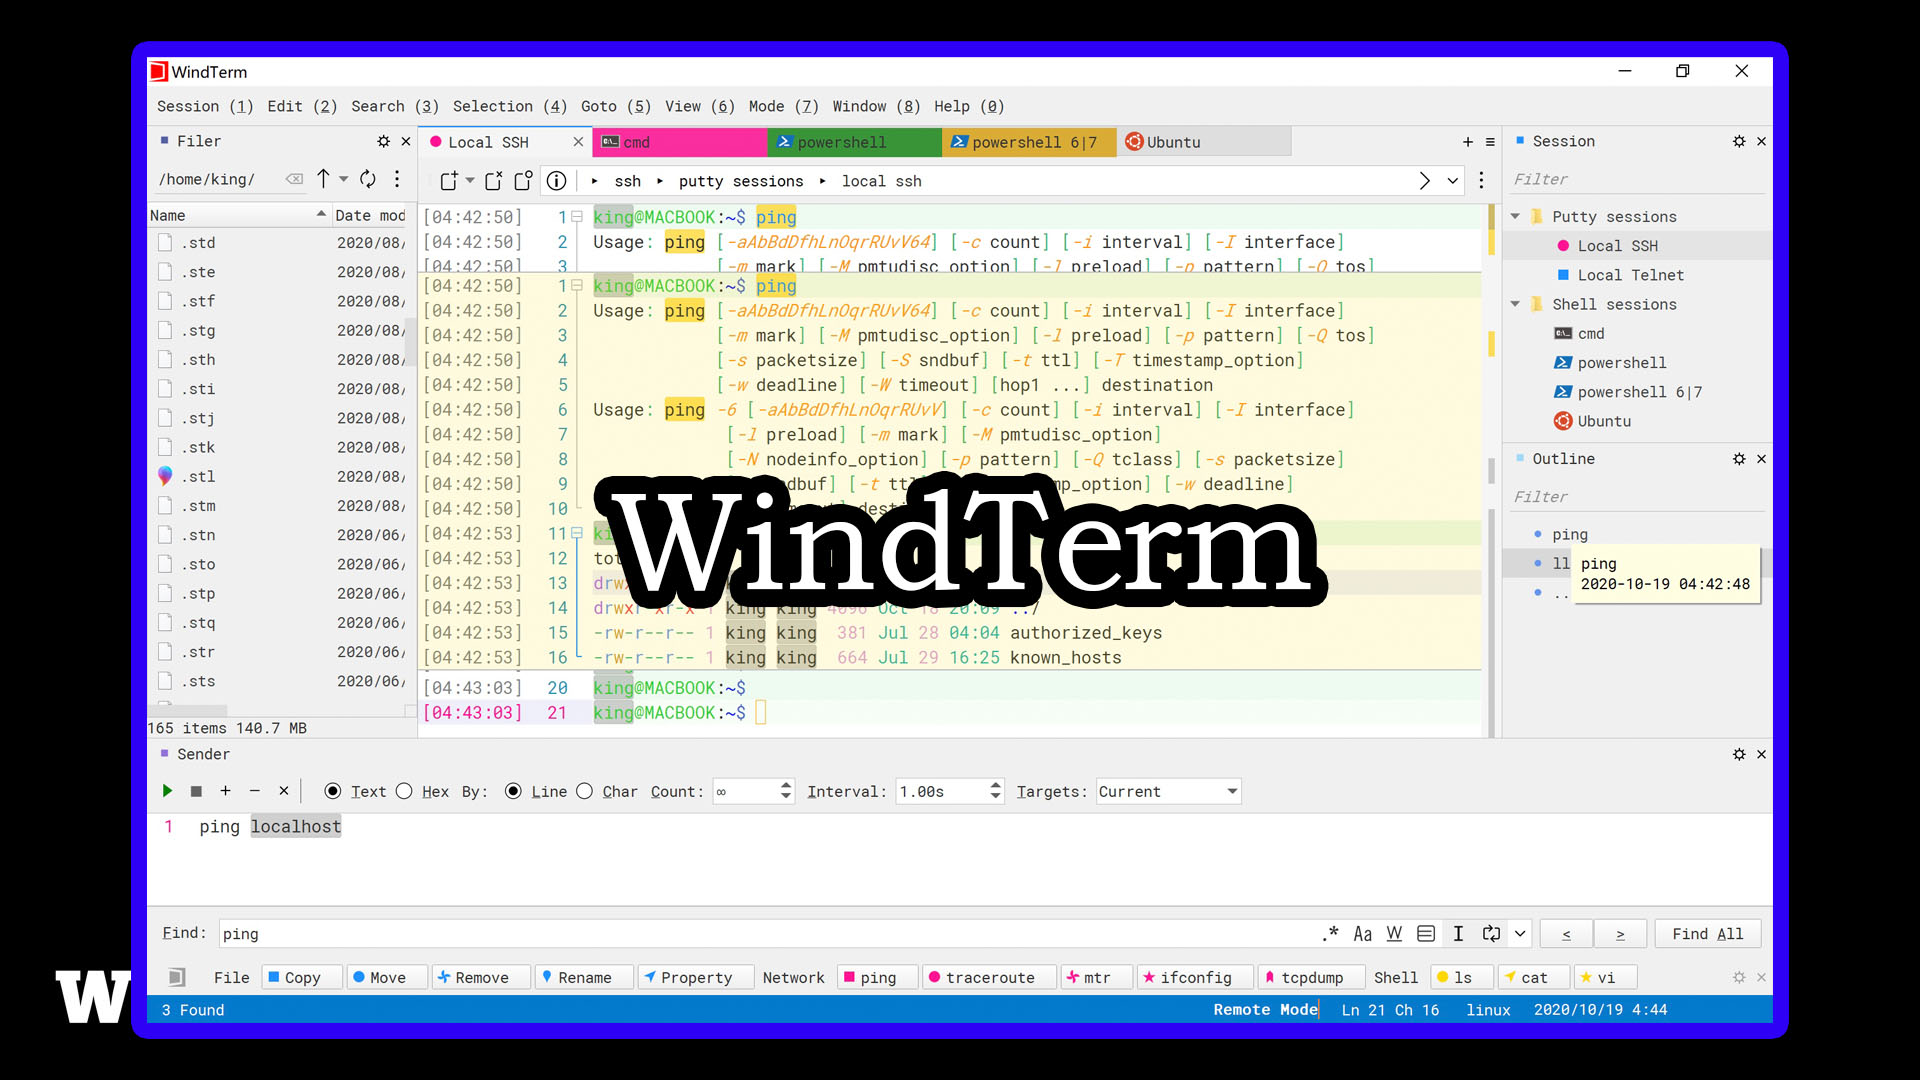Go up one directory in Filer
1920x1080 pixels.
click(x=323, y=179)
